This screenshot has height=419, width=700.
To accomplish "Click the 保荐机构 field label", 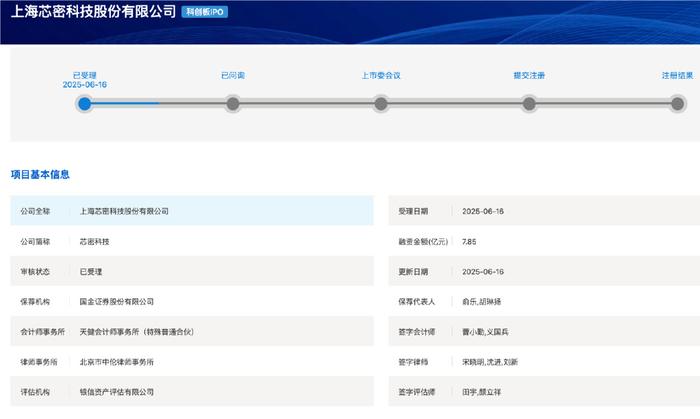I will pos(35,302).
